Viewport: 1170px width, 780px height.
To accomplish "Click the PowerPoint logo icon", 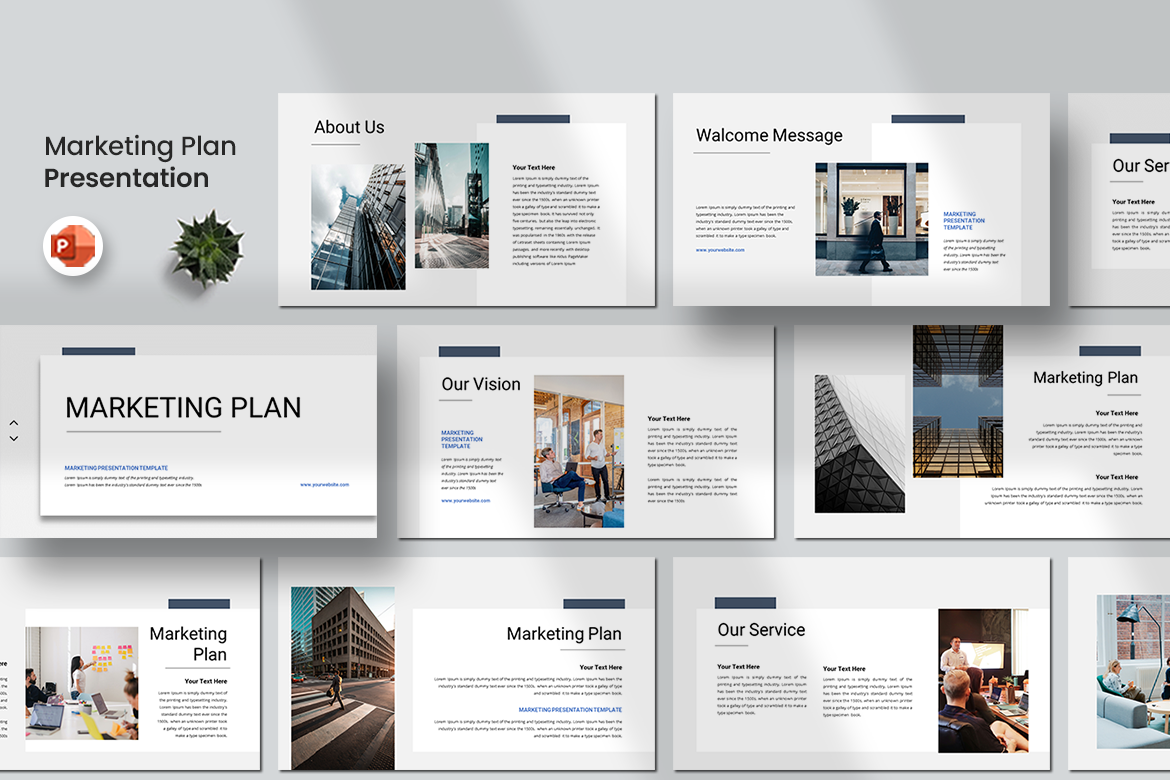I will [73, 246].
